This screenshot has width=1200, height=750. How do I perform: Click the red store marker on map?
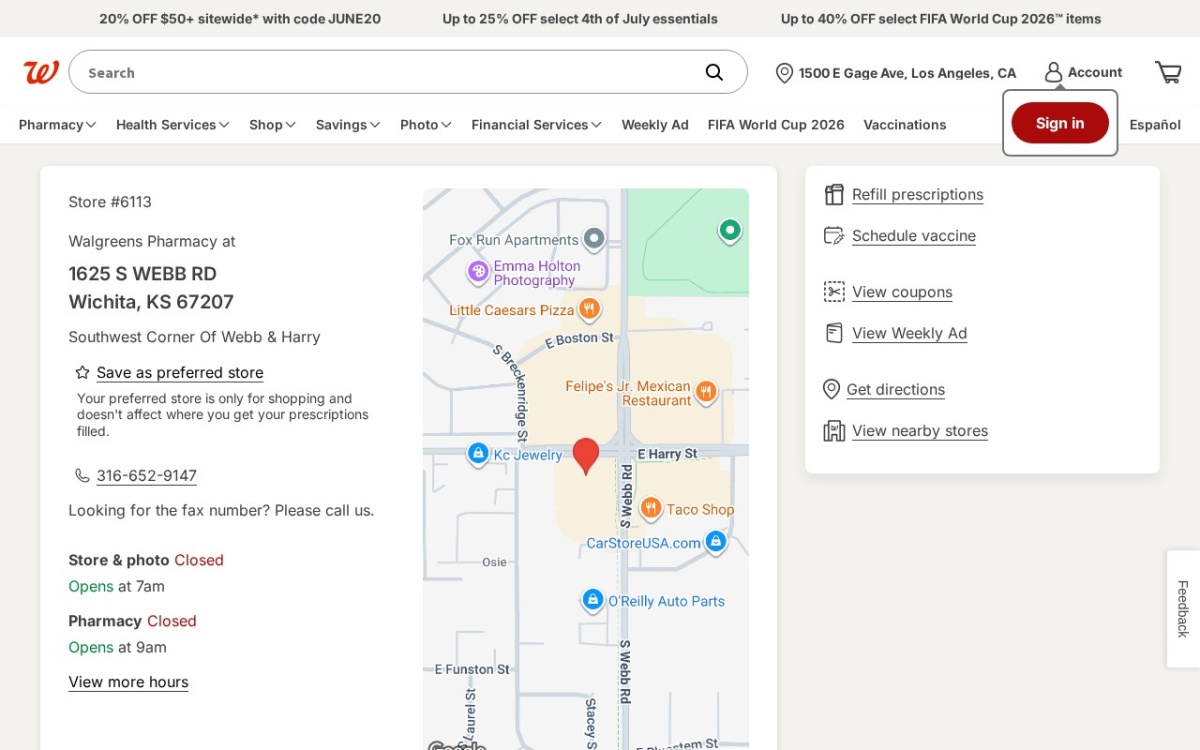586,455
